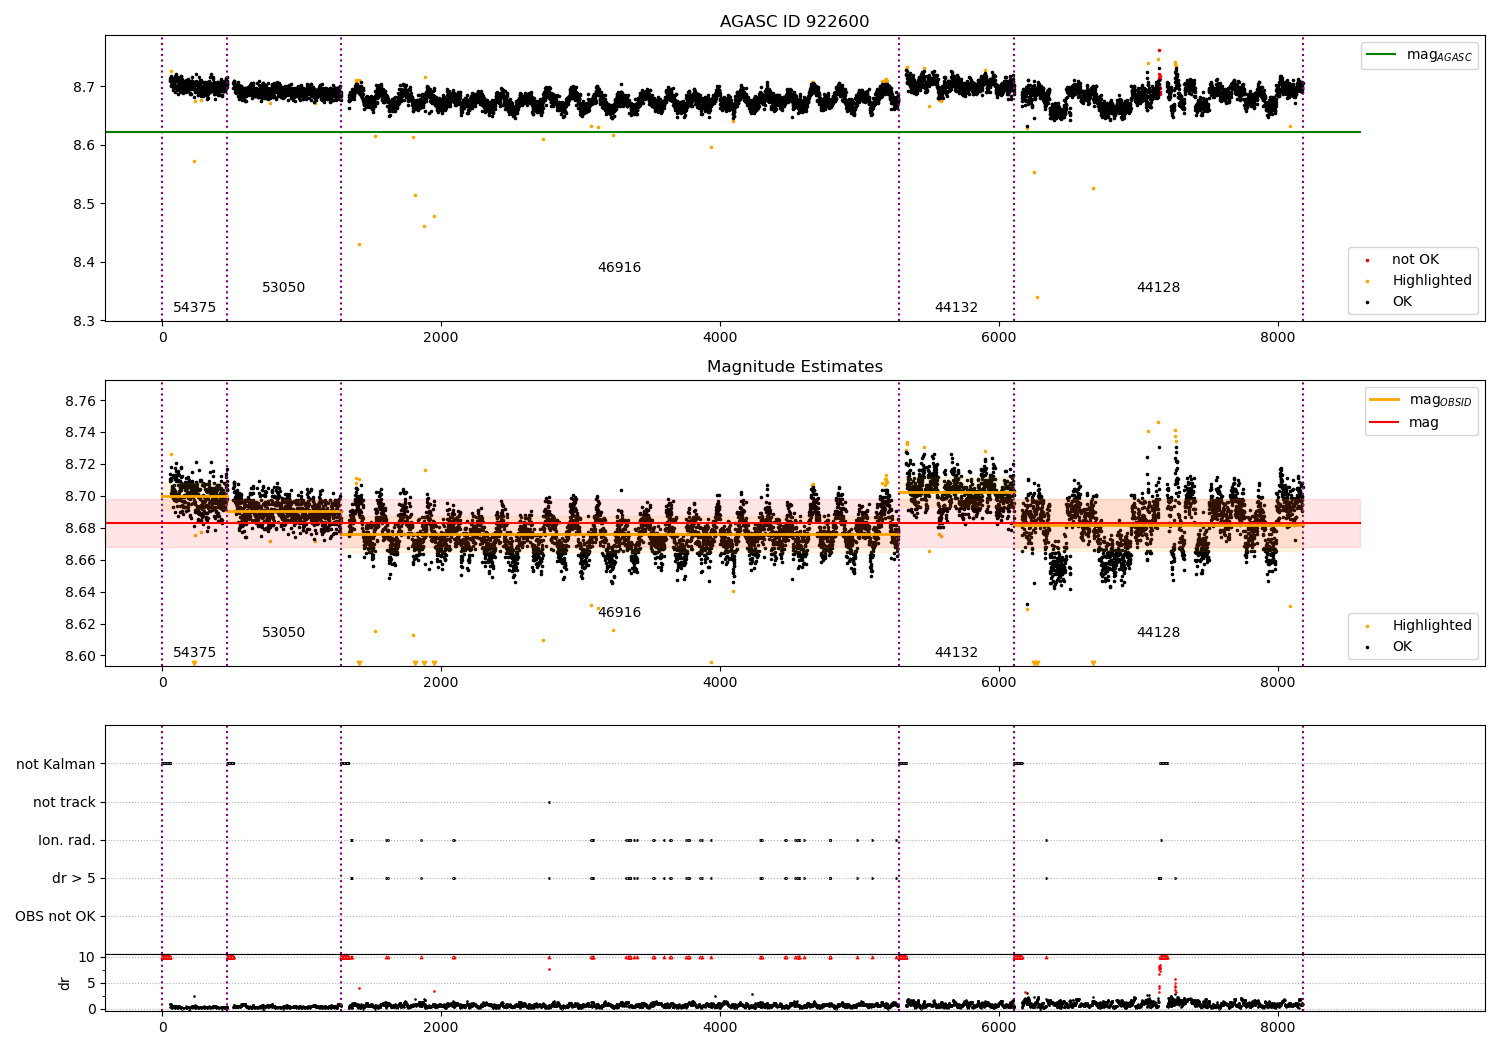
Task: Click the 8.76 y-axis tick label
Action: click(81, 401)
